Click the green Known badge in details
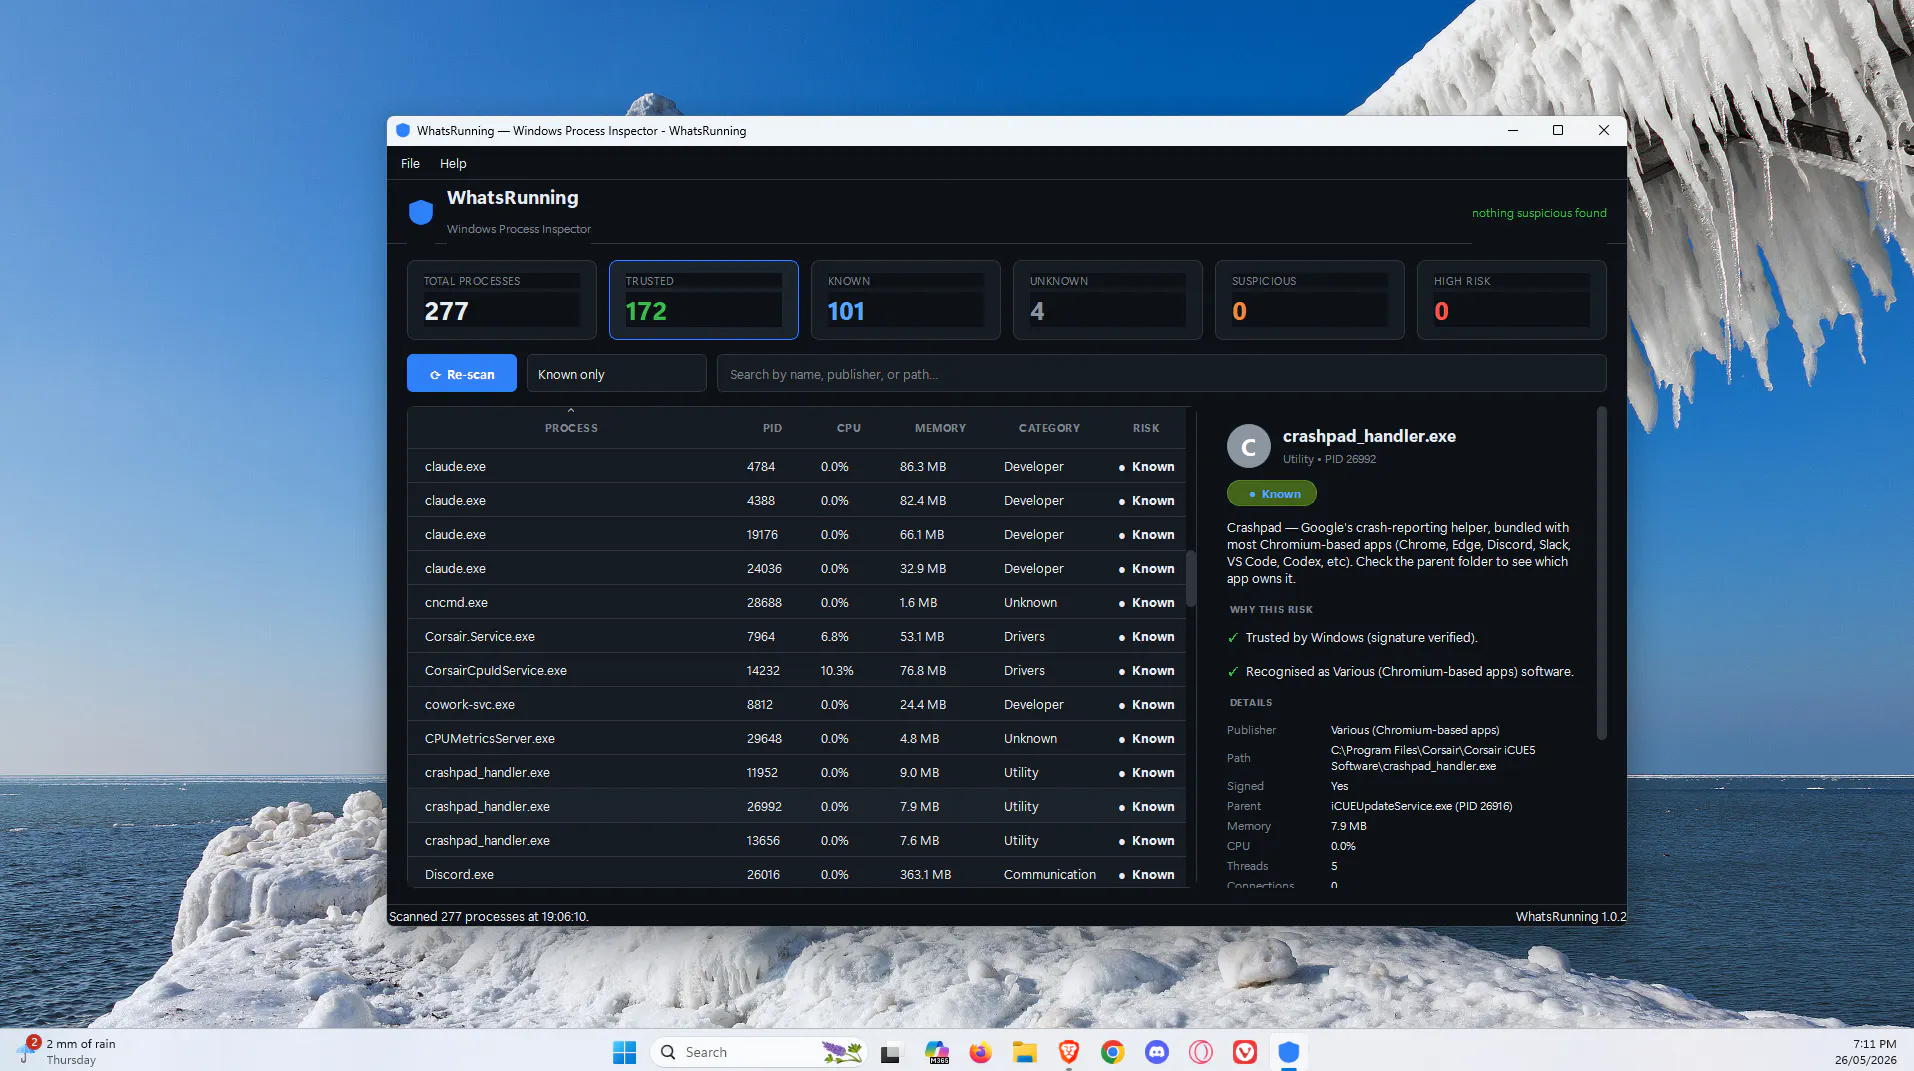1914x1071 pixels. [1272, 493]
